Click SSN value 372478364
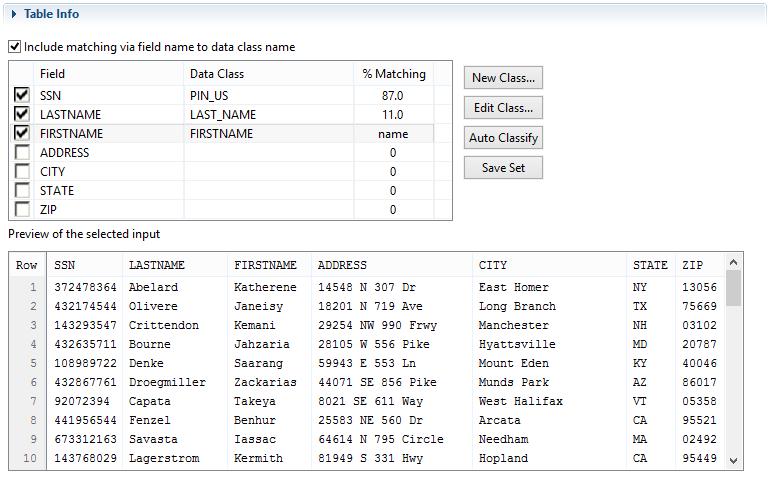 tap(85, 287)
